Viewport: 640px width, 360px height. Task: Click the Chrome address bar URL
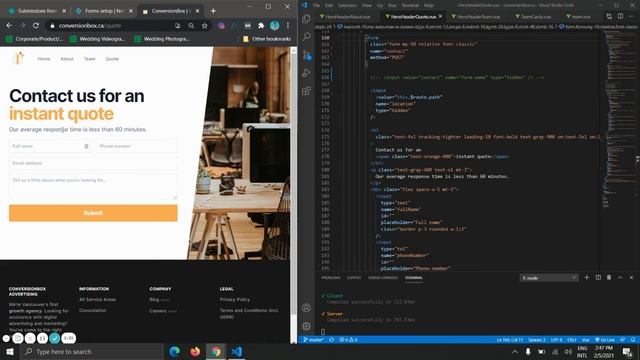click(x=90, y=26)
